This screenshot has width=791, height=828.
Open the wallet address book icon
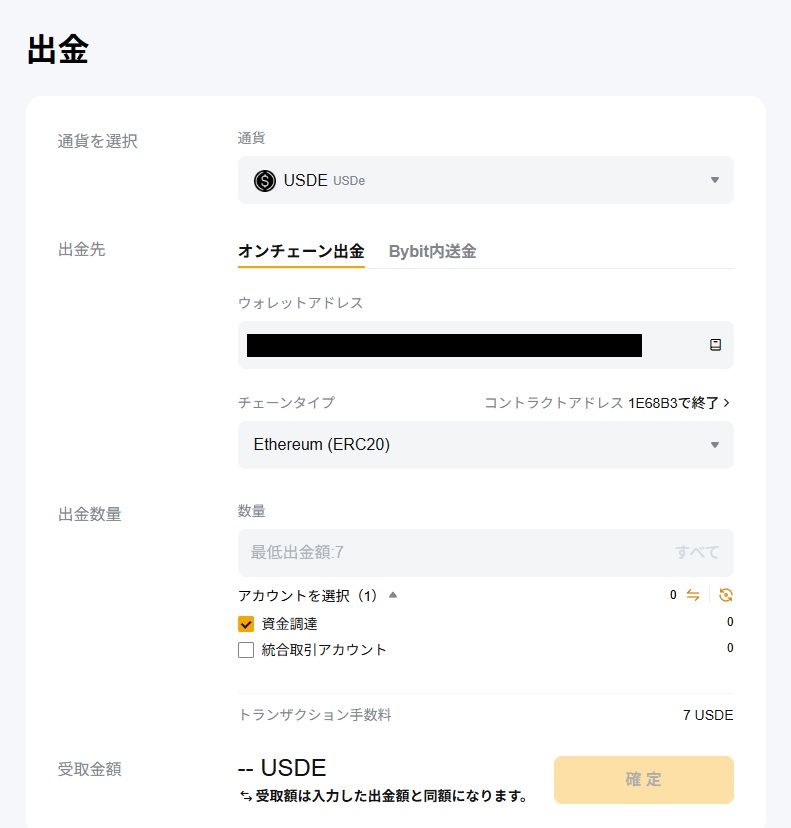pos(715,345)
